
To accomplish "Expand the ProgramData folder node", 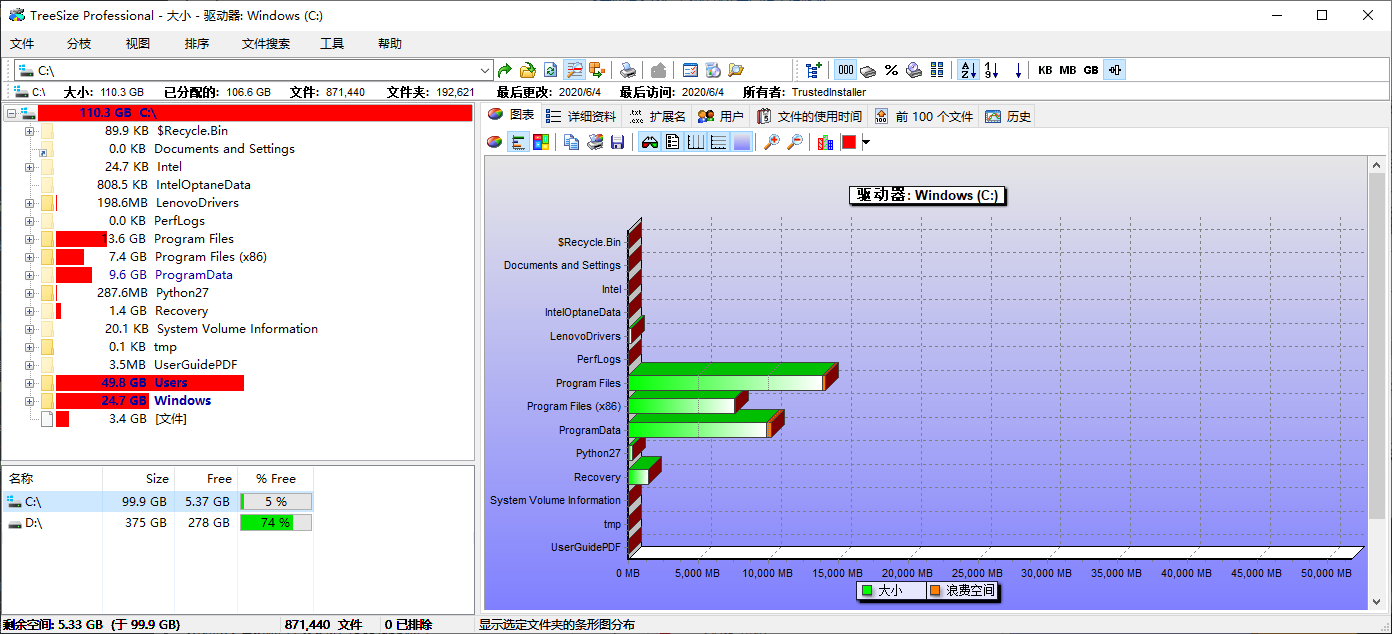I will [29, 275].
